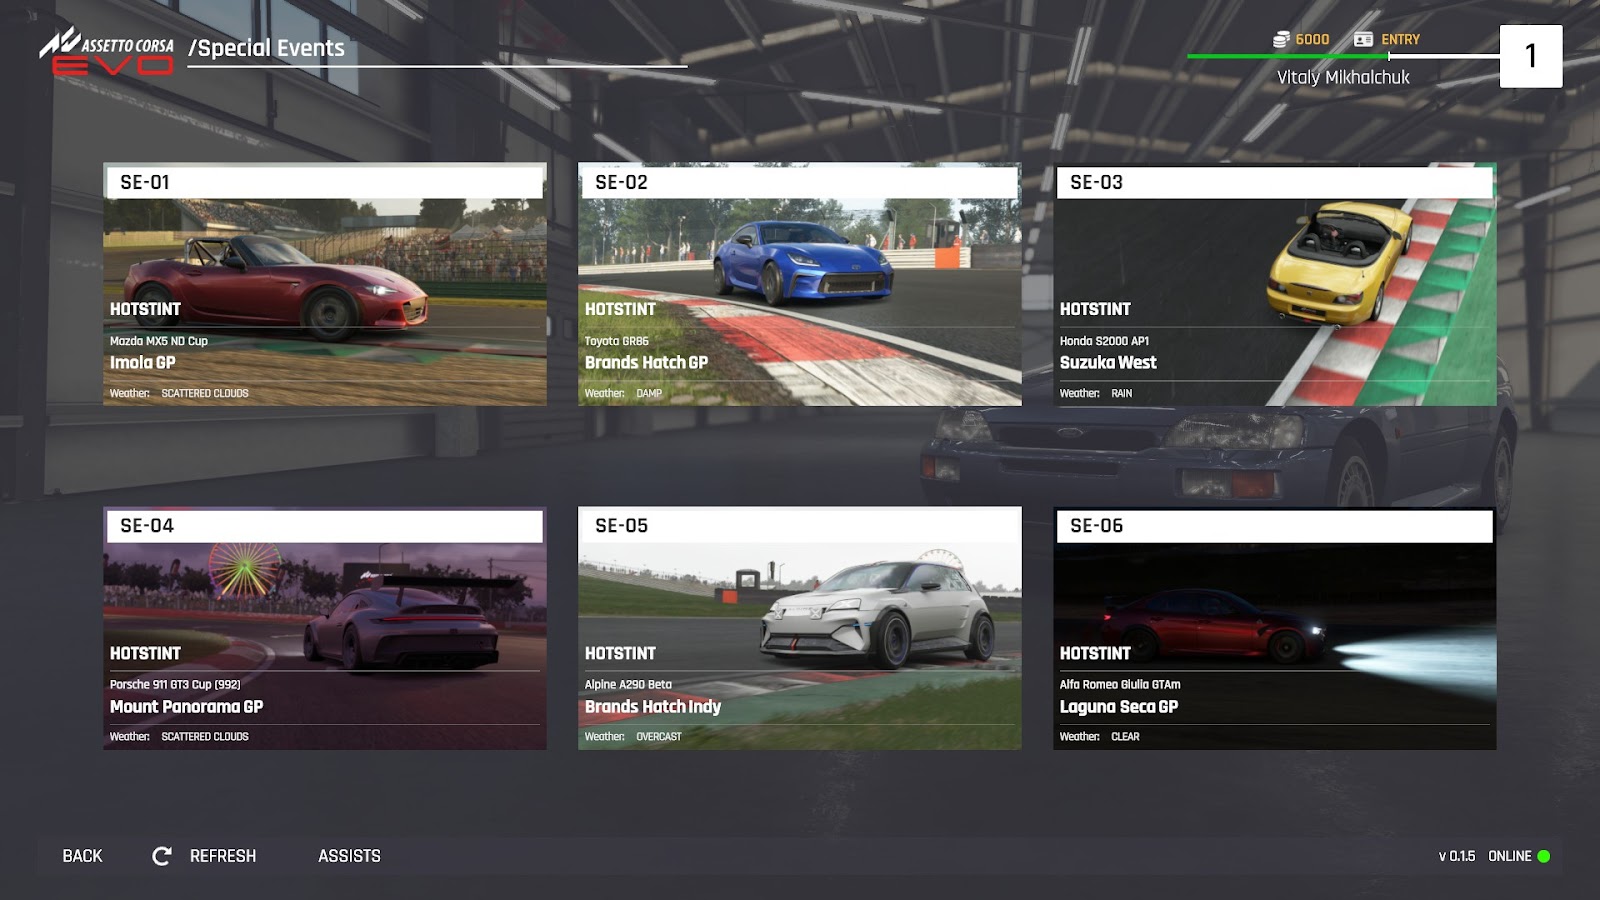Select the SE-06 header bar
This screenshot has height=900, width=1600.
pos(1275,526)
